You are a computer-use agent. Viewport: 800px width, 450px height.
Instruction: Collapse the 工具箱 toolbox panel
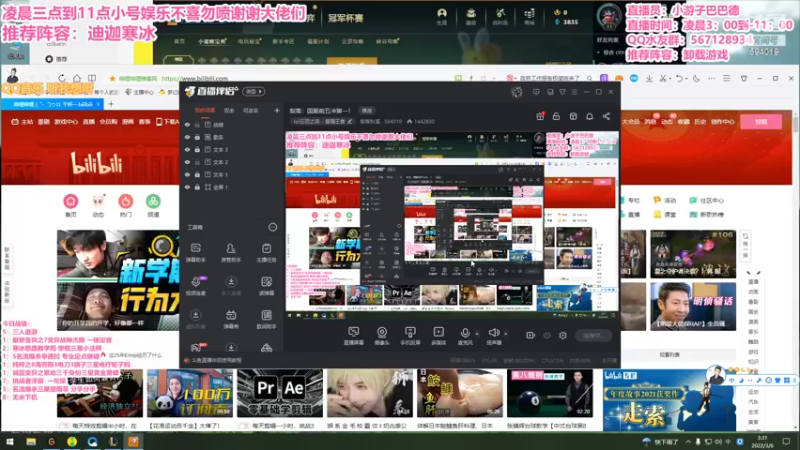pyautogui.click(x=273, y=227)
